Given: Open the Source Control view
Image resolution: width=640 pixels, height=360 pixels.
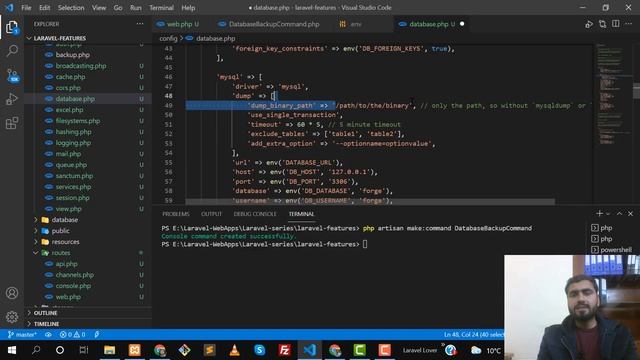Looking at the screenshot, I should (x=12, y=75).
